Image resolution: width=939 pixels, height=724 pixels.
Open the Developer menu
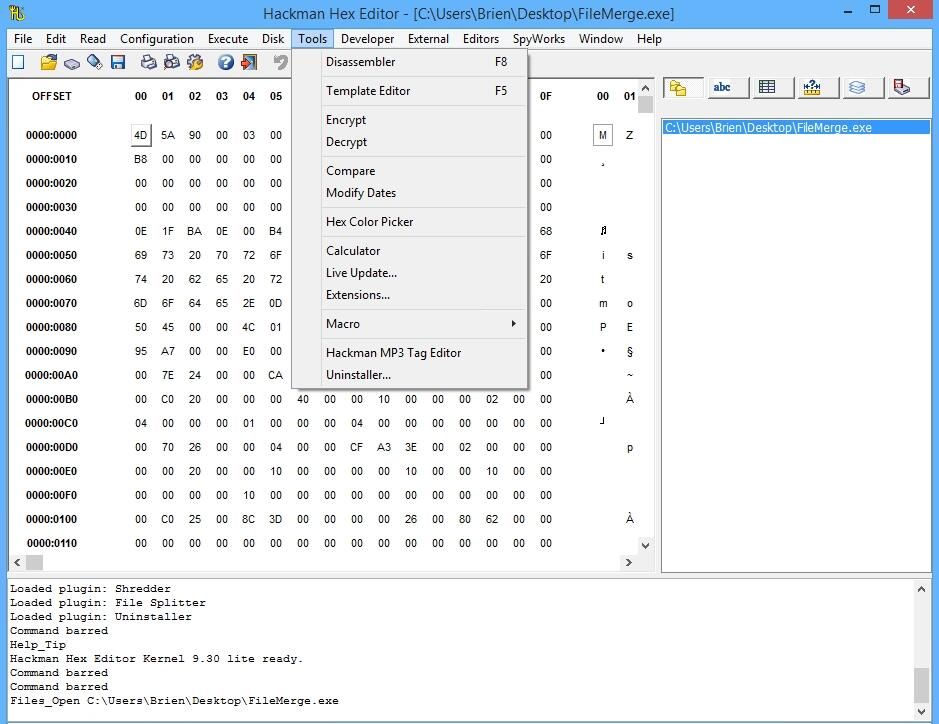(367, 39)
